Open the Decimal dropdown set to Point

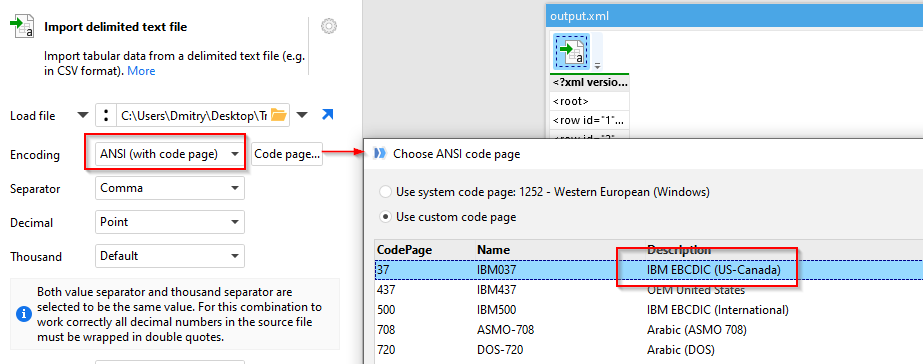(170, 223)
